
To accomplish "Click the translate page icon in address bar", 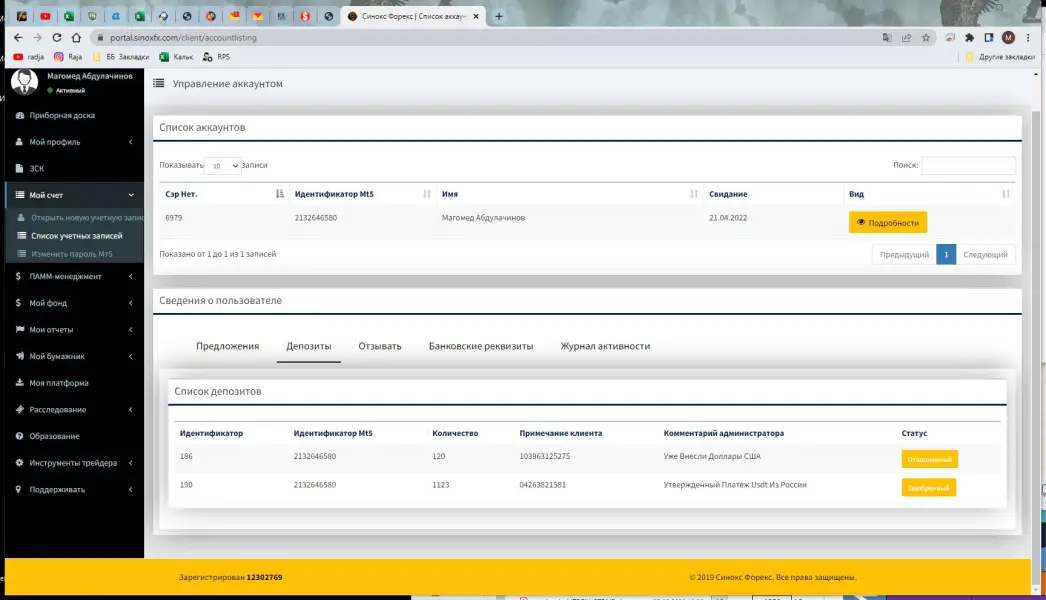I will pyautogui.click(x=886, y=38).
